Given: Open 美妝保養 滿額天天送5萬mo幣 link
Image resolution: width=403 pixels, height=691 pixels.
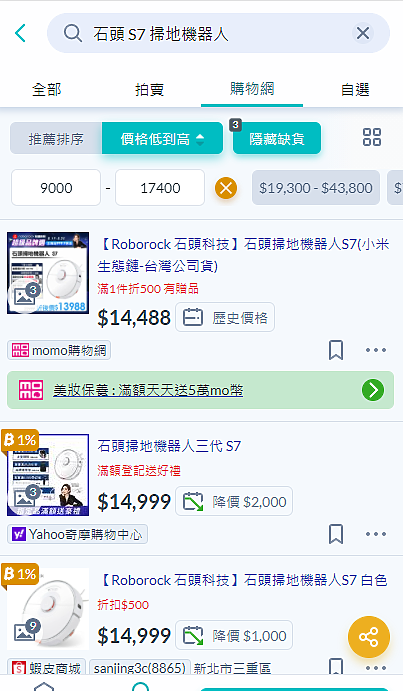Looking at the screenshot, I should (148, 390).
